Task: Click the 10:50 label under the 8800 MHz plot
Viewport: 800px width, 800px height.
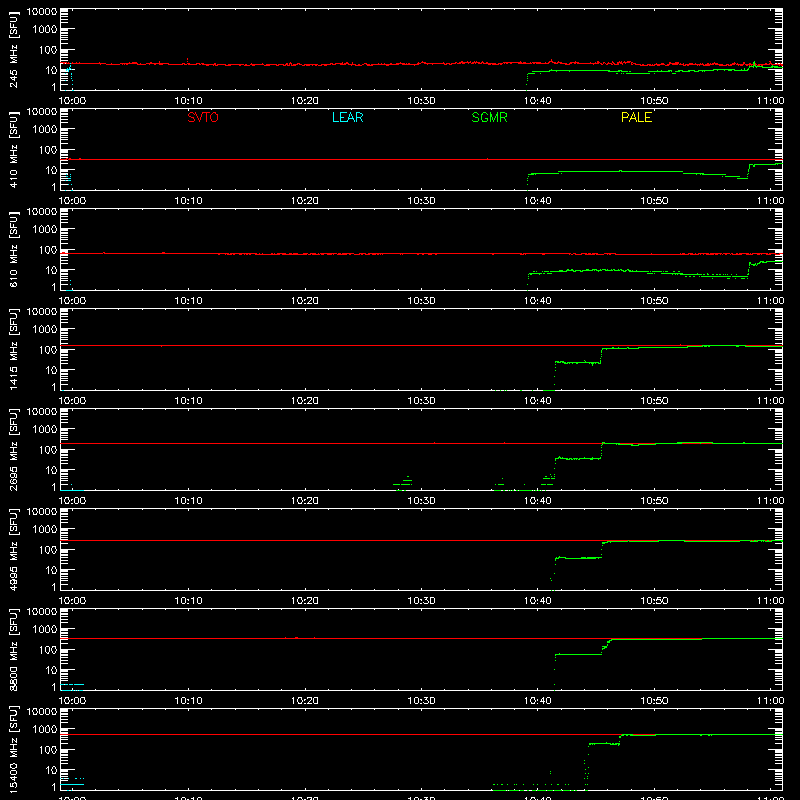Action: click(654, 701)
